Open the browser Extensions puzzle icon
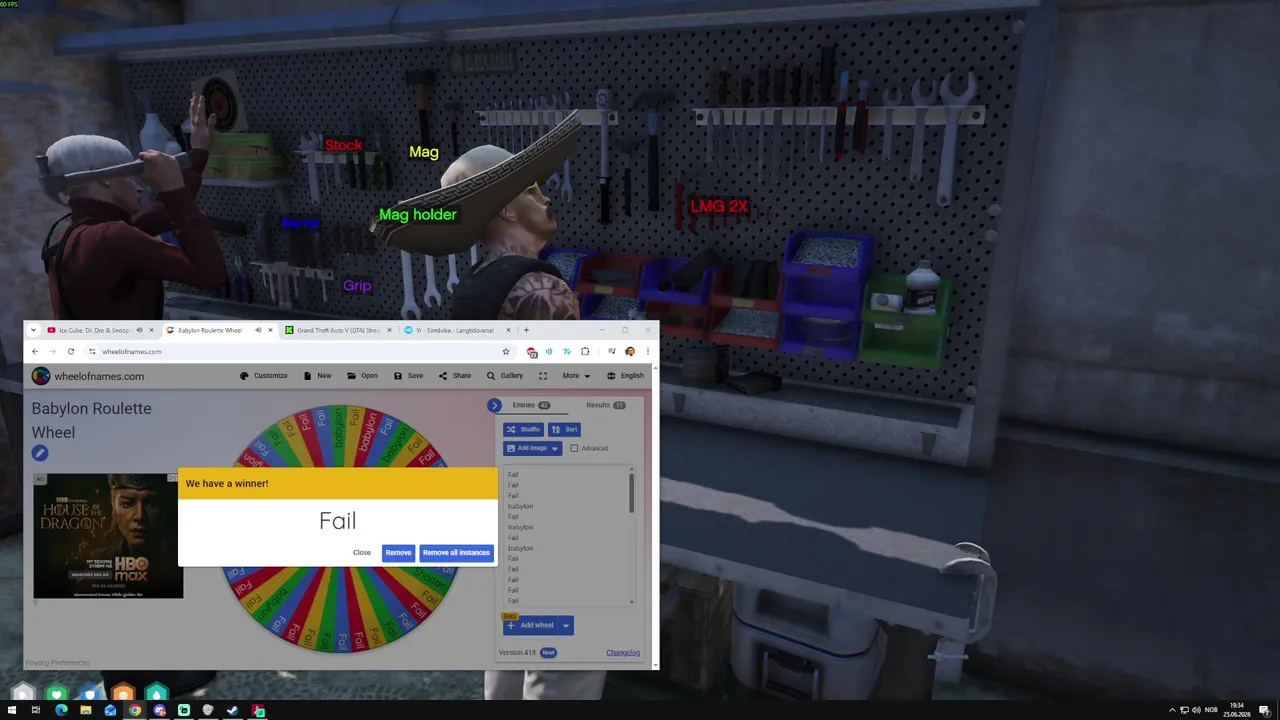This screenshot has width=1280, height=720. click(x=585, y=351)
